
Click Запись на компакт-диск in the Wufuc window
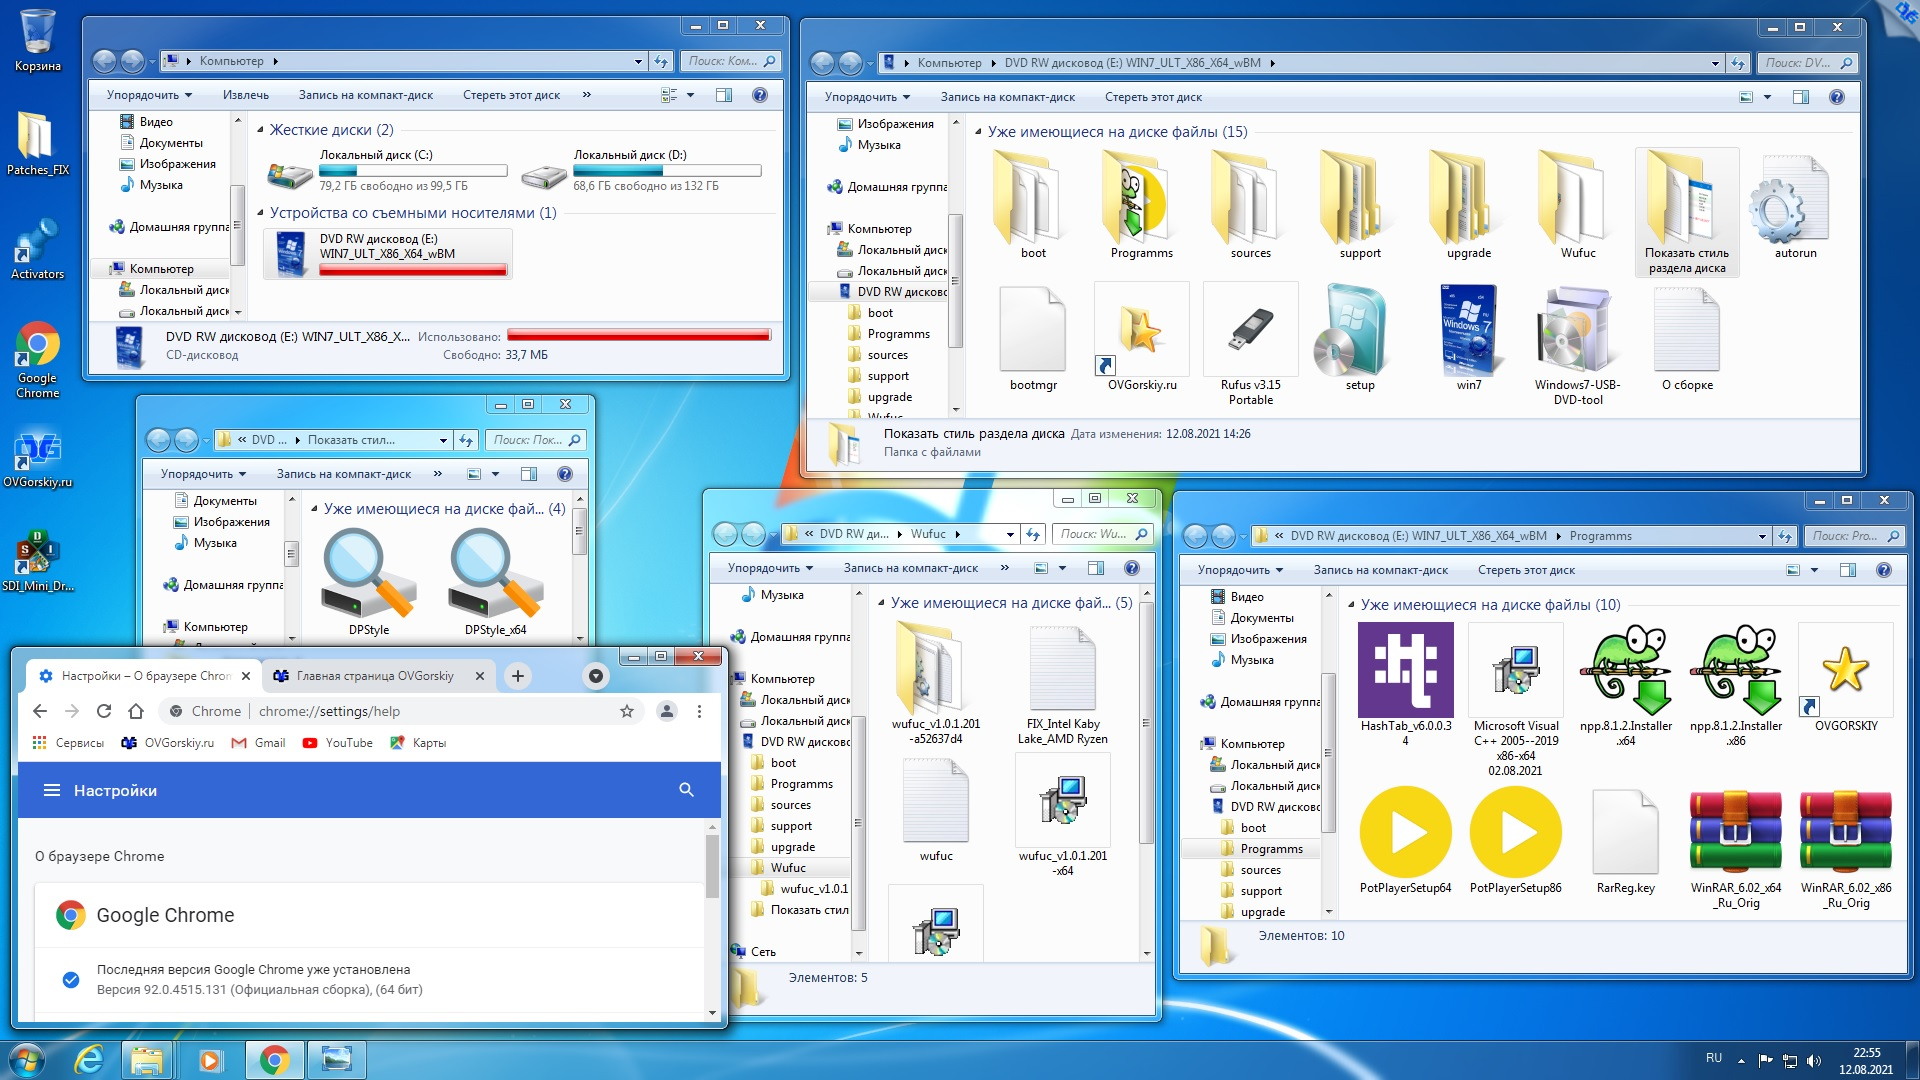[910, 568]
